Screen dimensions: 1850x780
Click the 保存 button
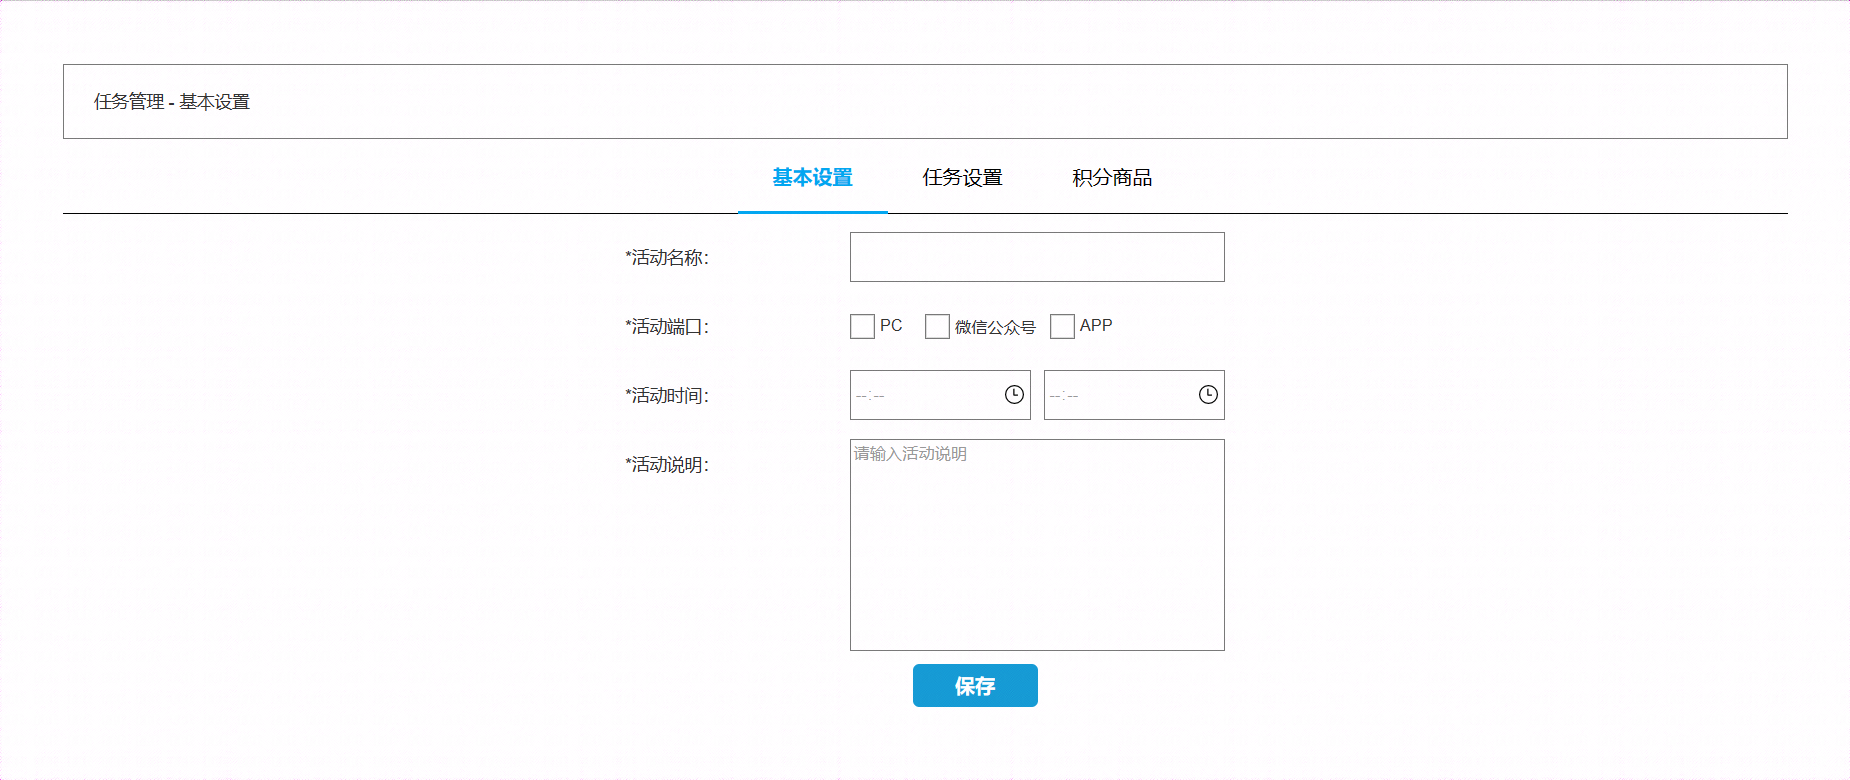click(x=975, y=686)
